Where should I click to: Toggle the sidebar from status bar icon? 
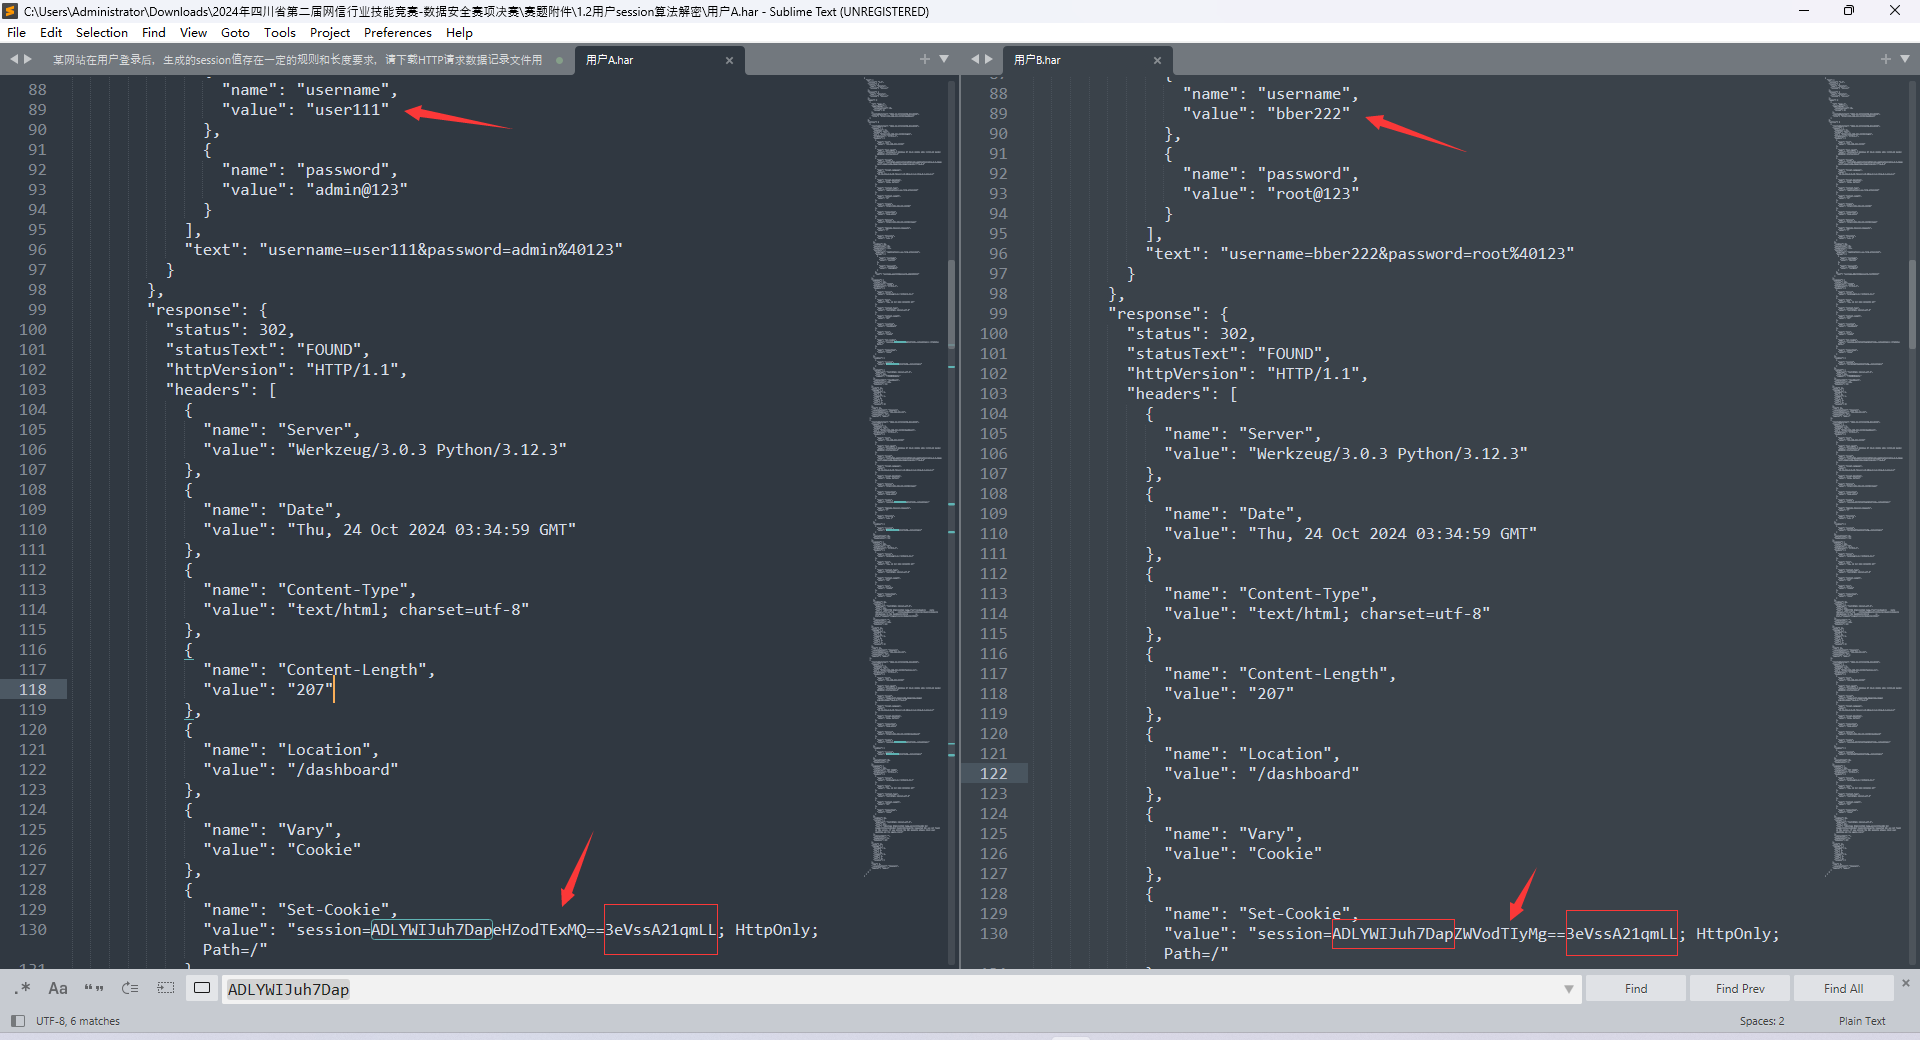(x=18, y=1021)
